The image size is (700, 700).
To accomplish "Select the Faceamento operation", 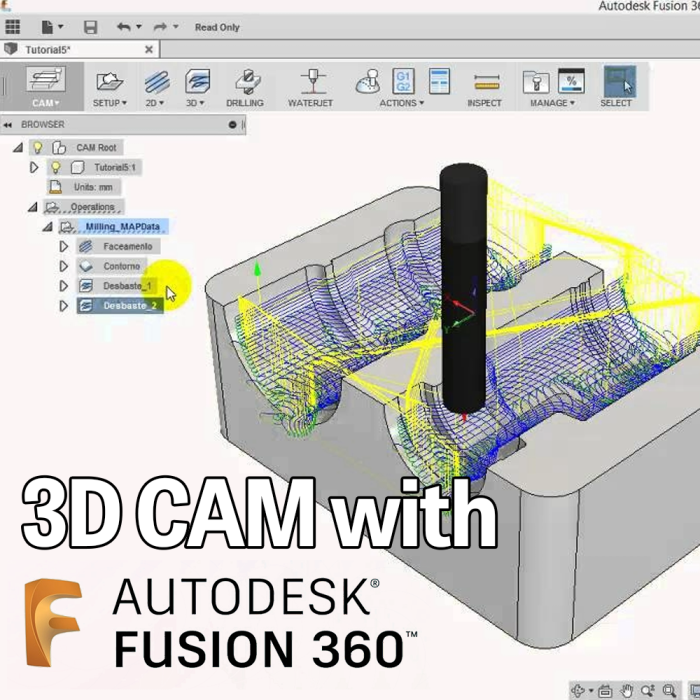I will pos(118,246).
